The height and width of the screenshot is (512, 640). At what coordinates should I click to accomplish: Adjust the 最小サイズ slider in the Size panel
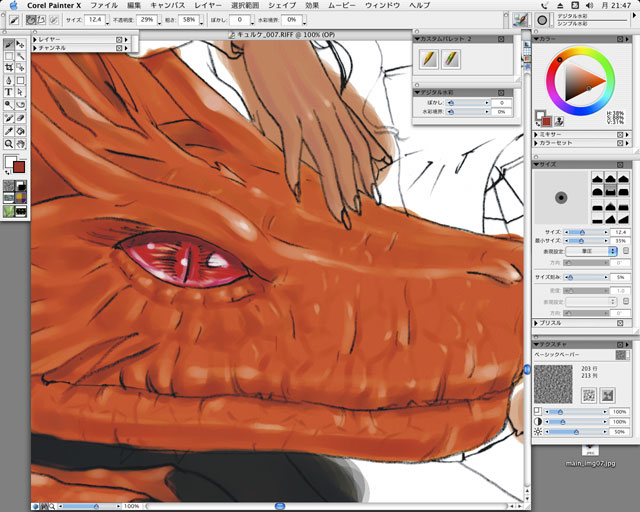click(x=586, y=241)
